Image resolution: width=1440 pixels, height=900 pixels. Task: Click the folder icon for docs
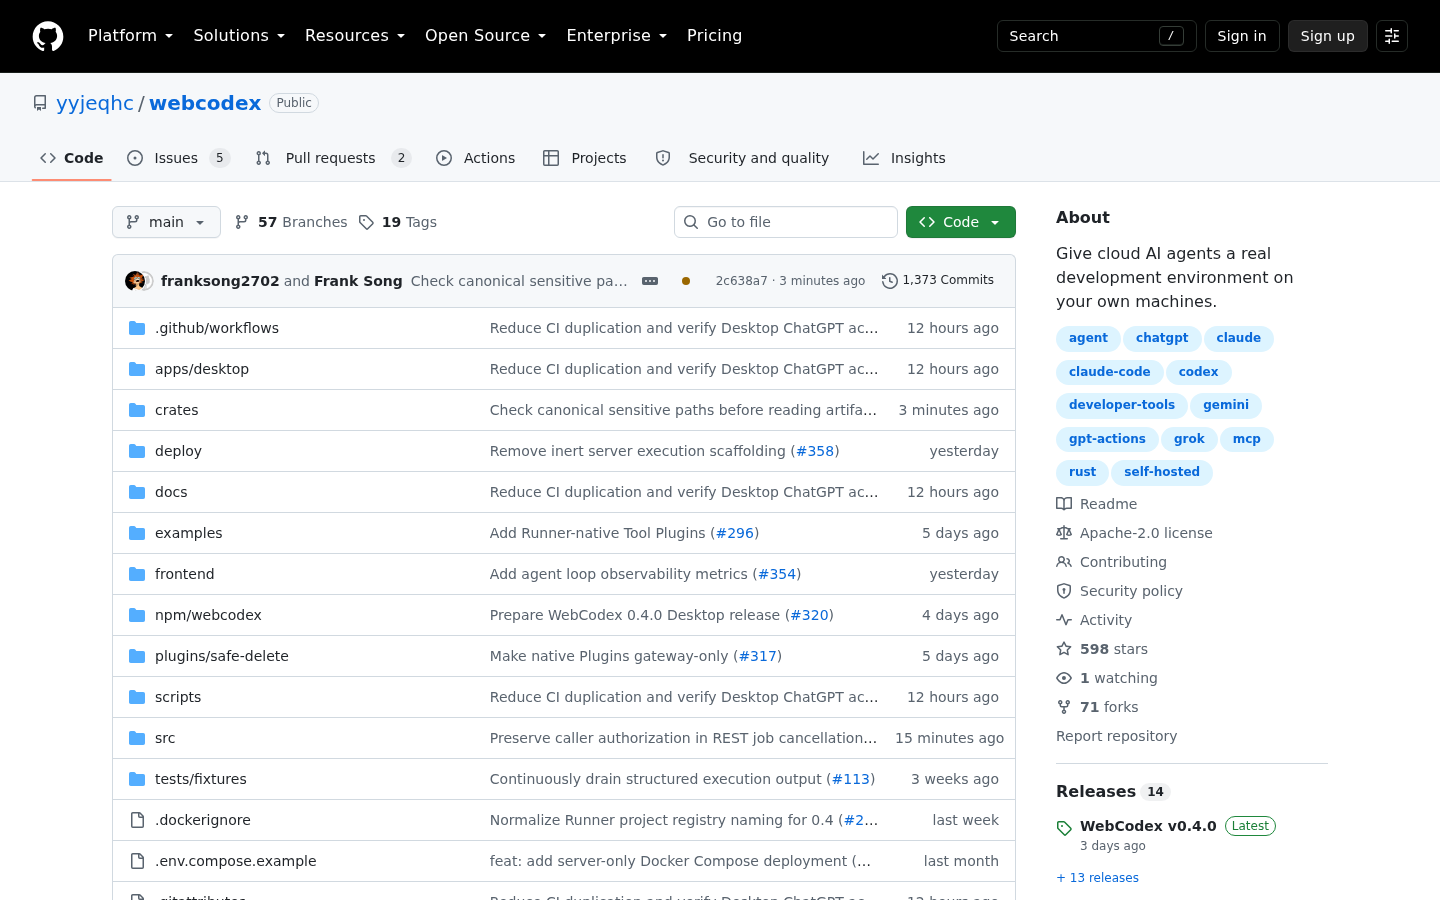(137, 492)
